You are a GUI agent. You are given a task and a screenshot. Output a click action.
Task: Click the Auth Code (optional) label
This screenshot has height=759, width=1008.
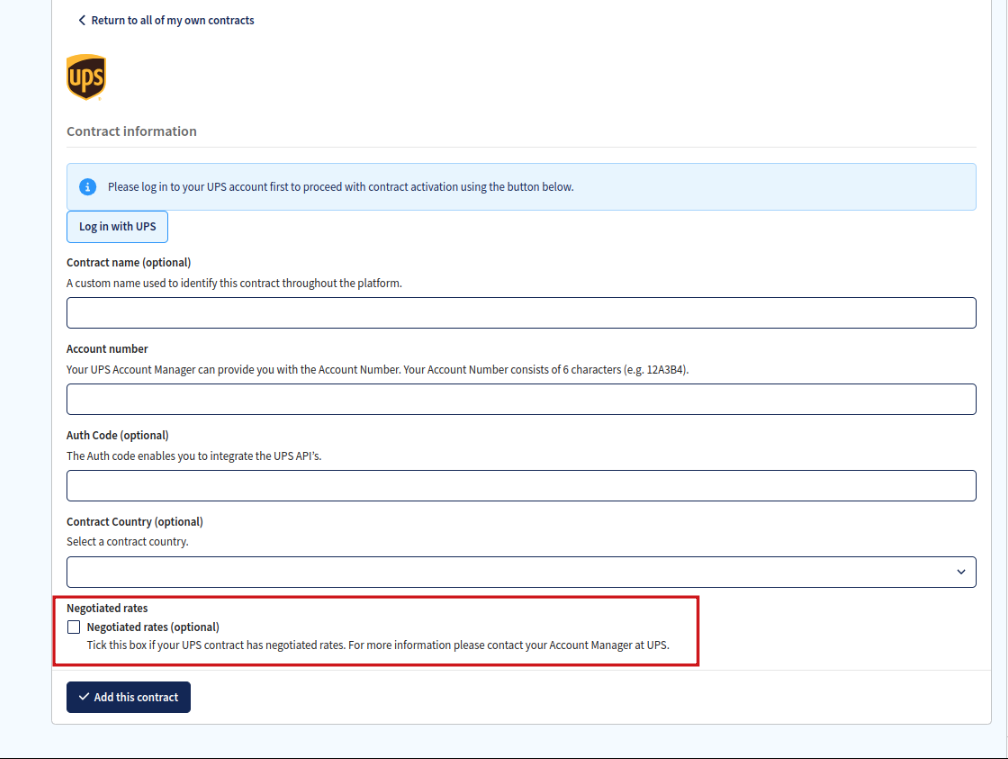pos(118,435)
